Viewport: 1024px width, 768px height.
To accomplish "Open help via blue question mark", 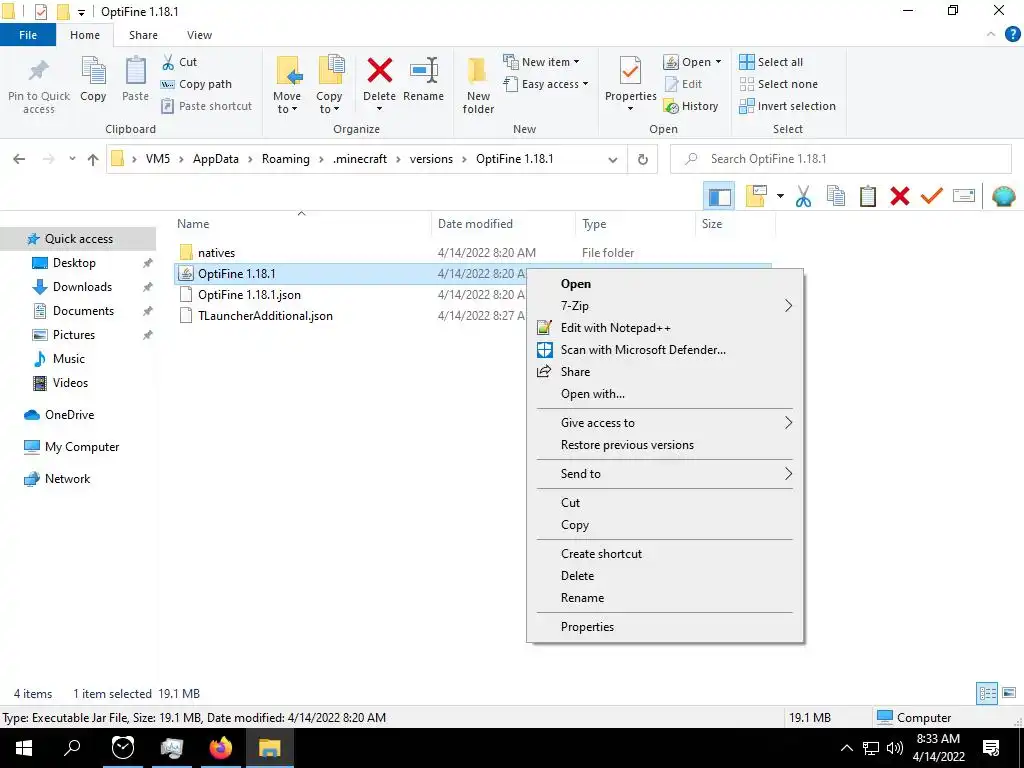I will pos(1012,35).
